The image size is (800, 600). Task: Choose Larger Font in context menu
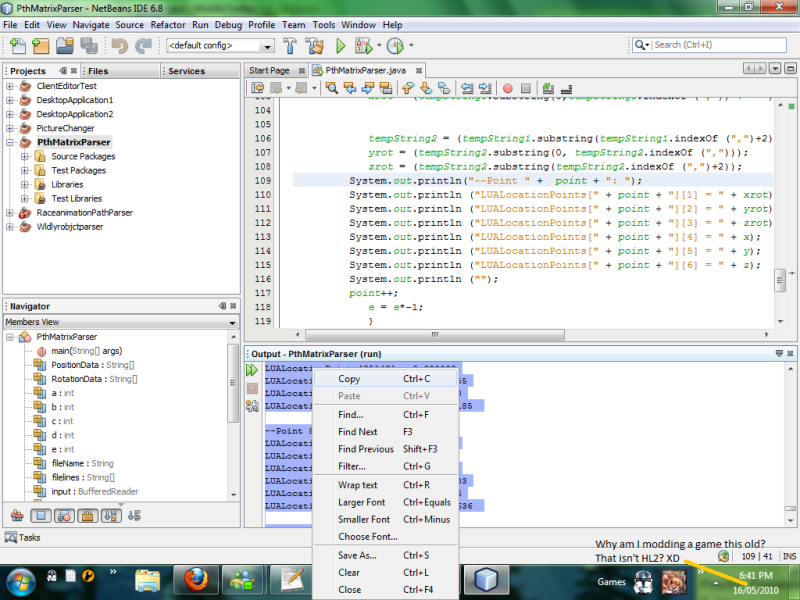click(x=385, y=503)
